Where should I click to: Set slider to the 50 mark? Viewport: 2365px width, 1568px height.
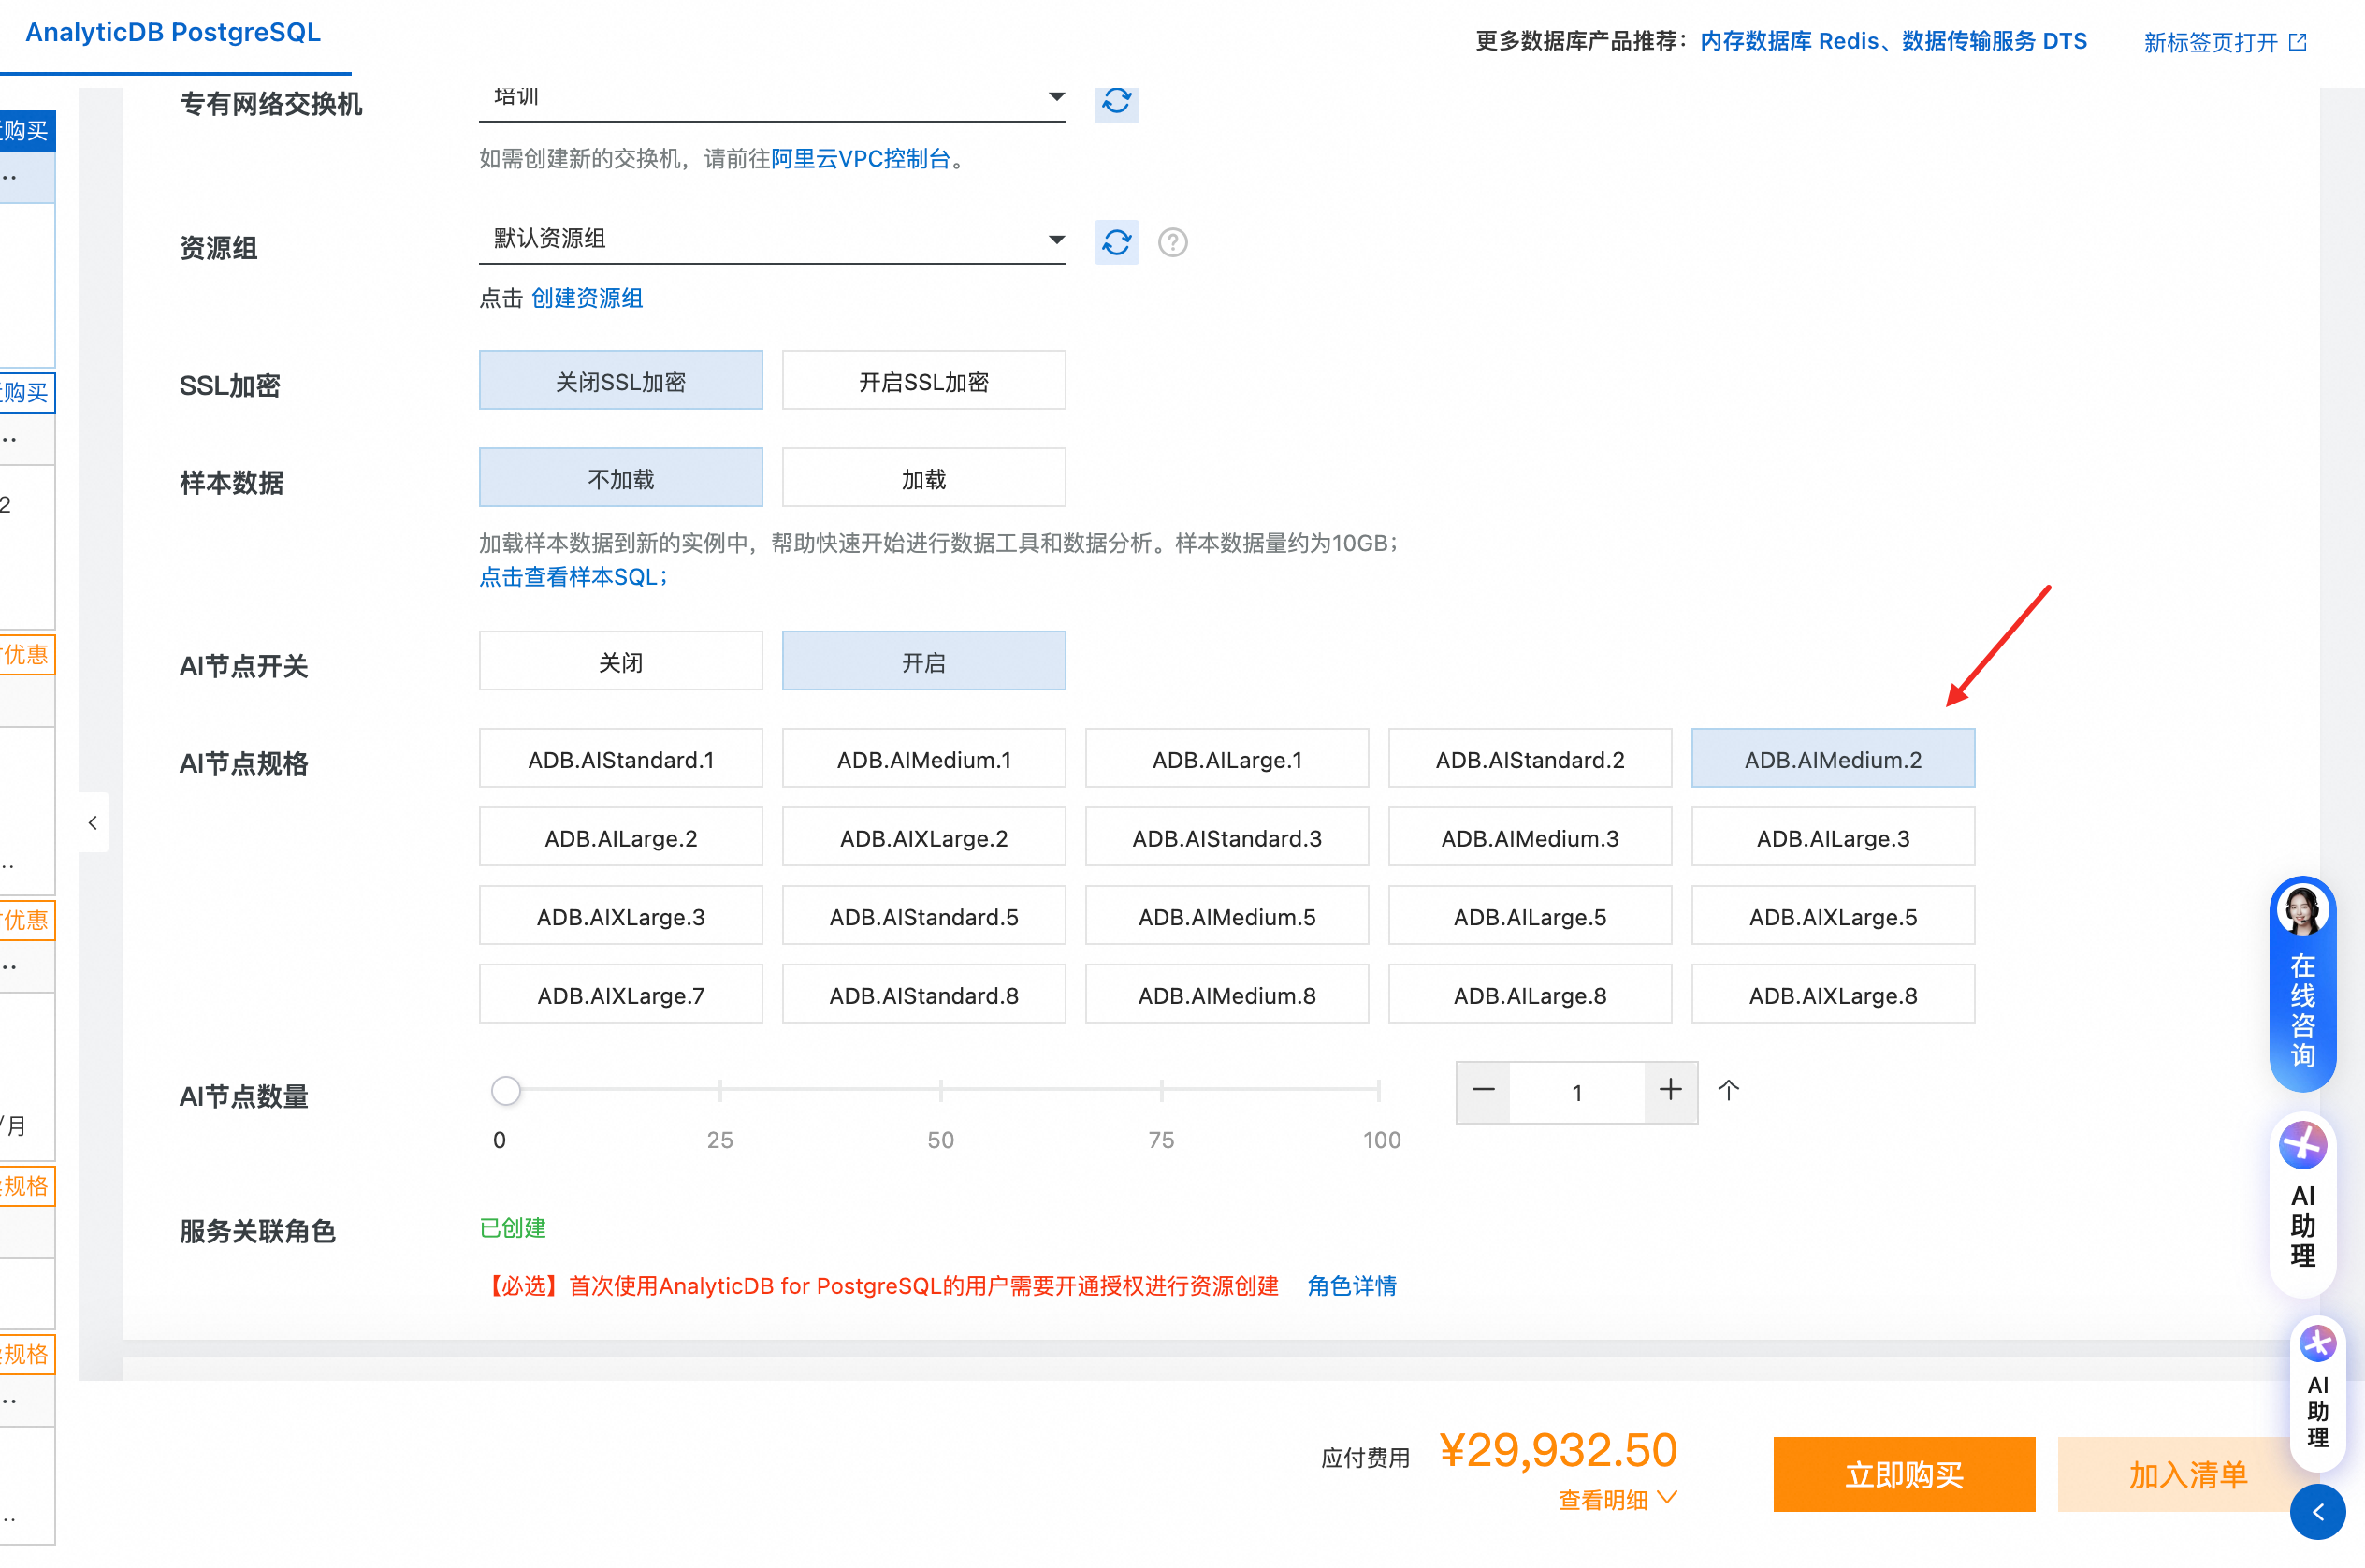point(940,1090)
